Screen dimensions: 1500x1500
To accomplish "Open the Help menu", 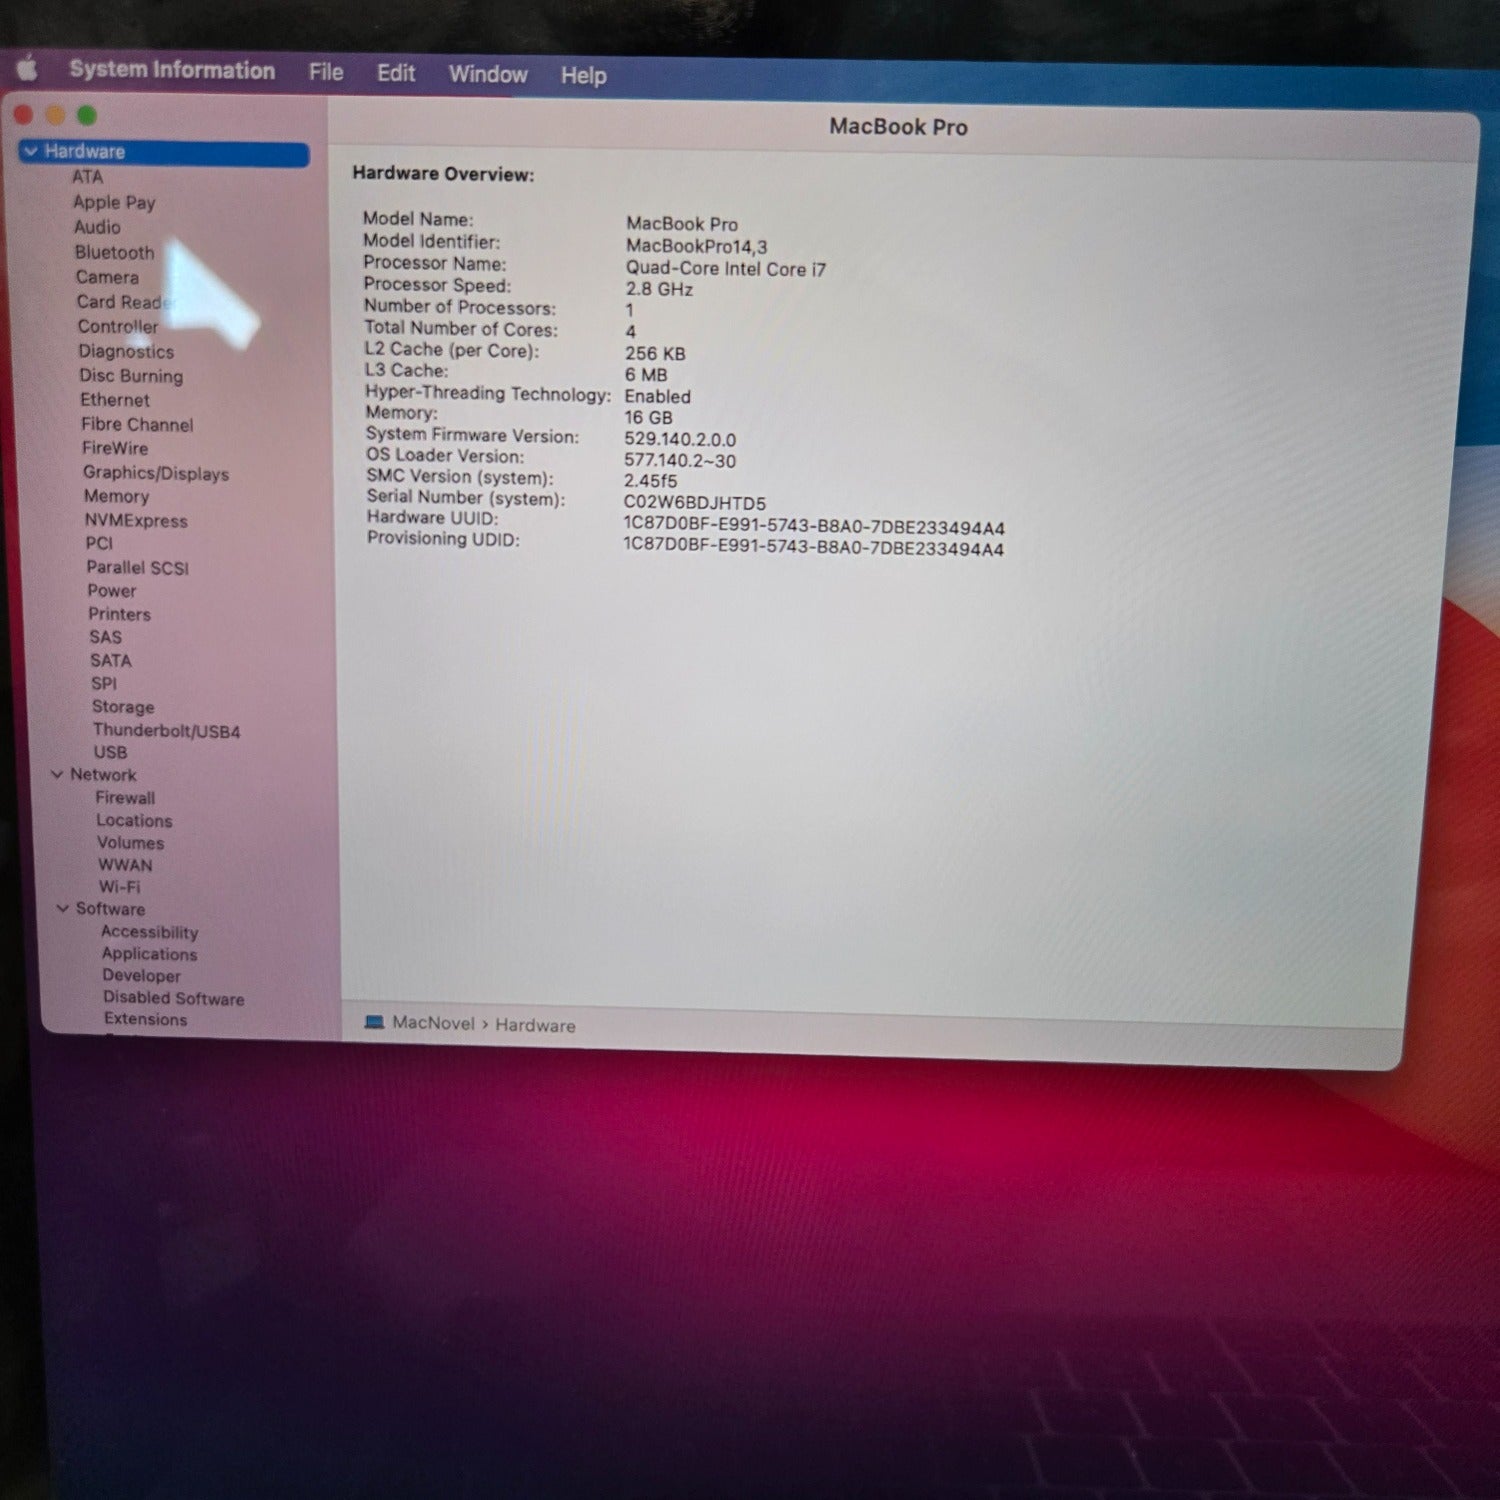I will pyautogui.click(x=583, y=75).
